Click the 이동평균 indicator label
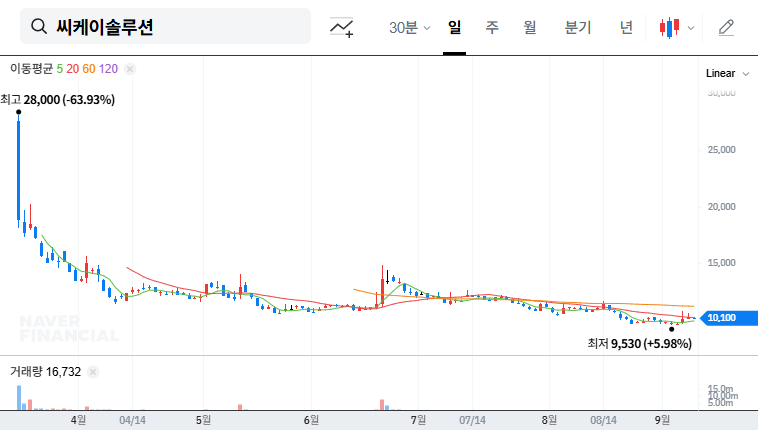The width and height of the screenshot is (758, 430). pos(31,69)
